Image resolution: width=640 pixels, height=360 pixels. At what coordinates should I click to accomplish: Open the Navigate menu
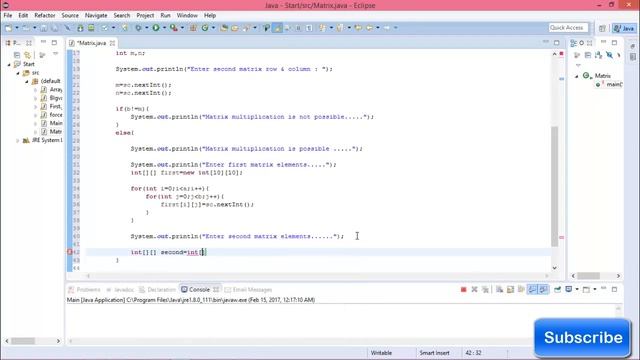(96, 16)
